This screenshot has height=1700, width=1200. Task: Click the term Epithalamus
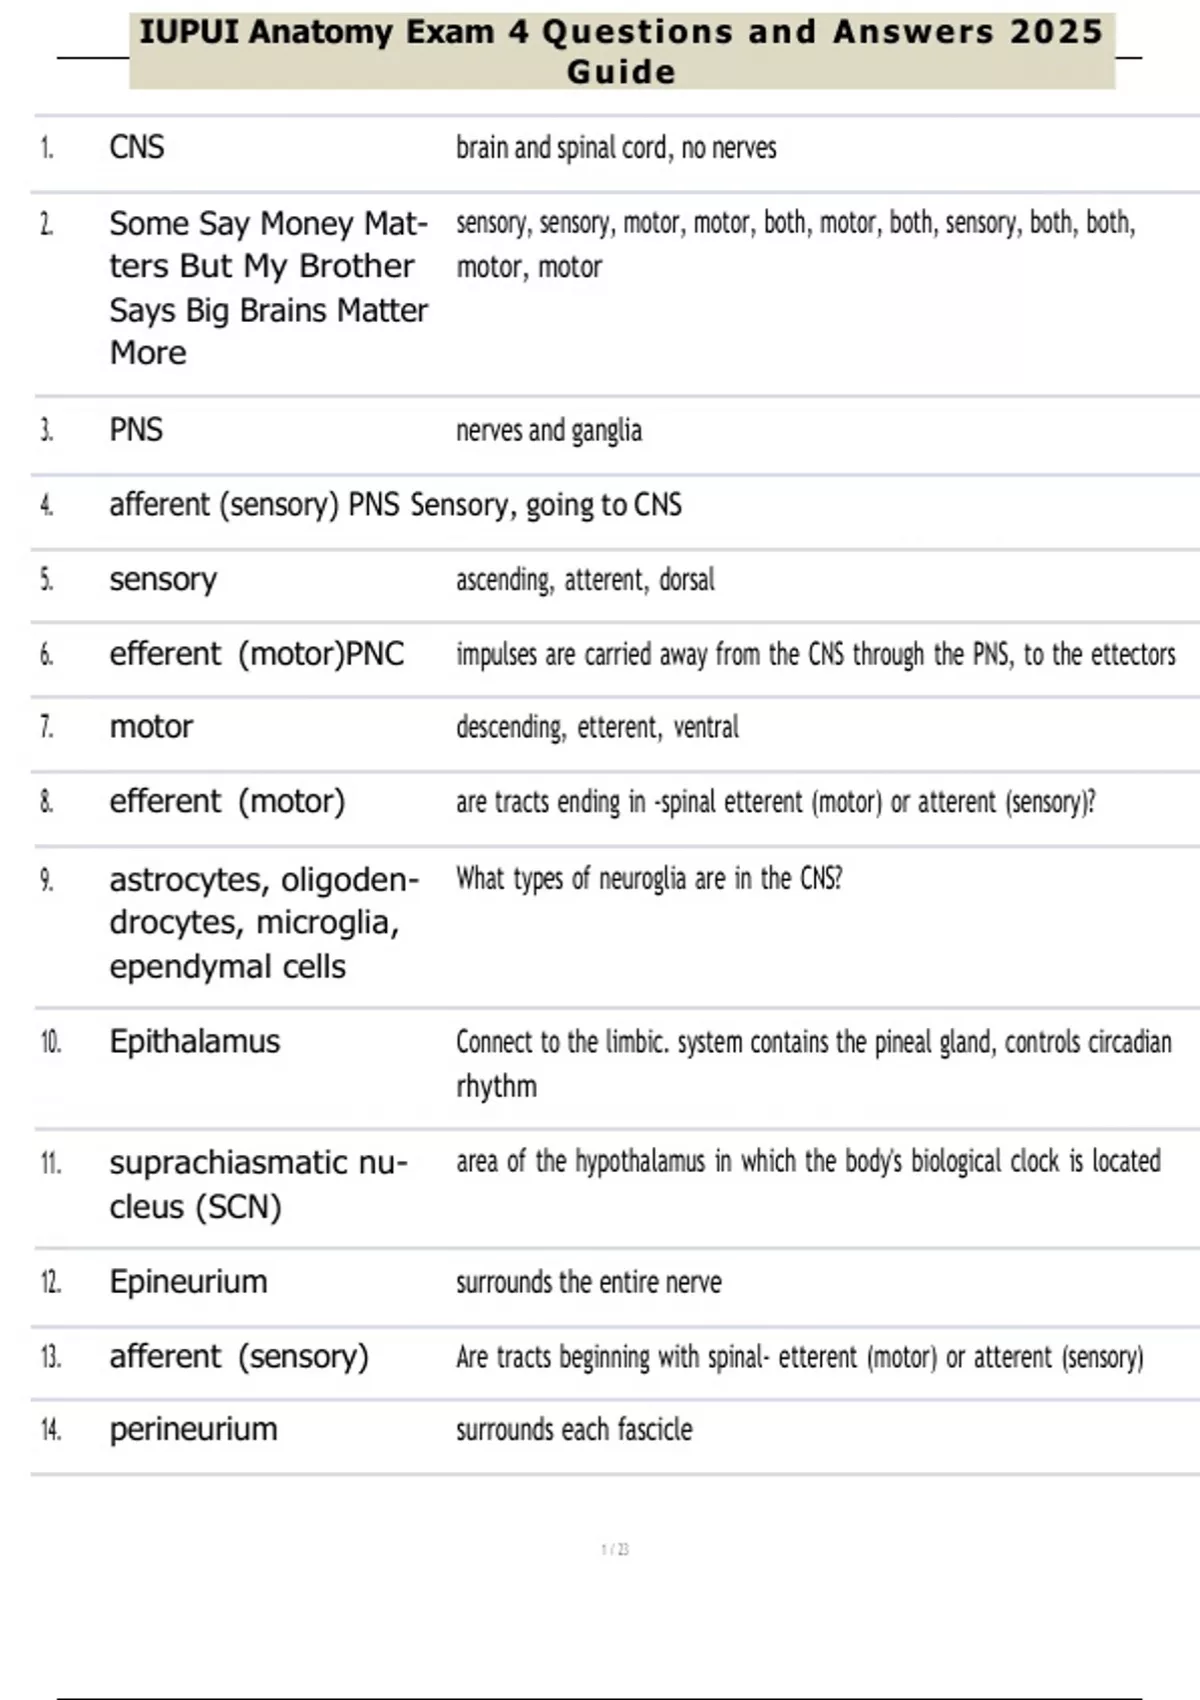tap(195, 1042)
